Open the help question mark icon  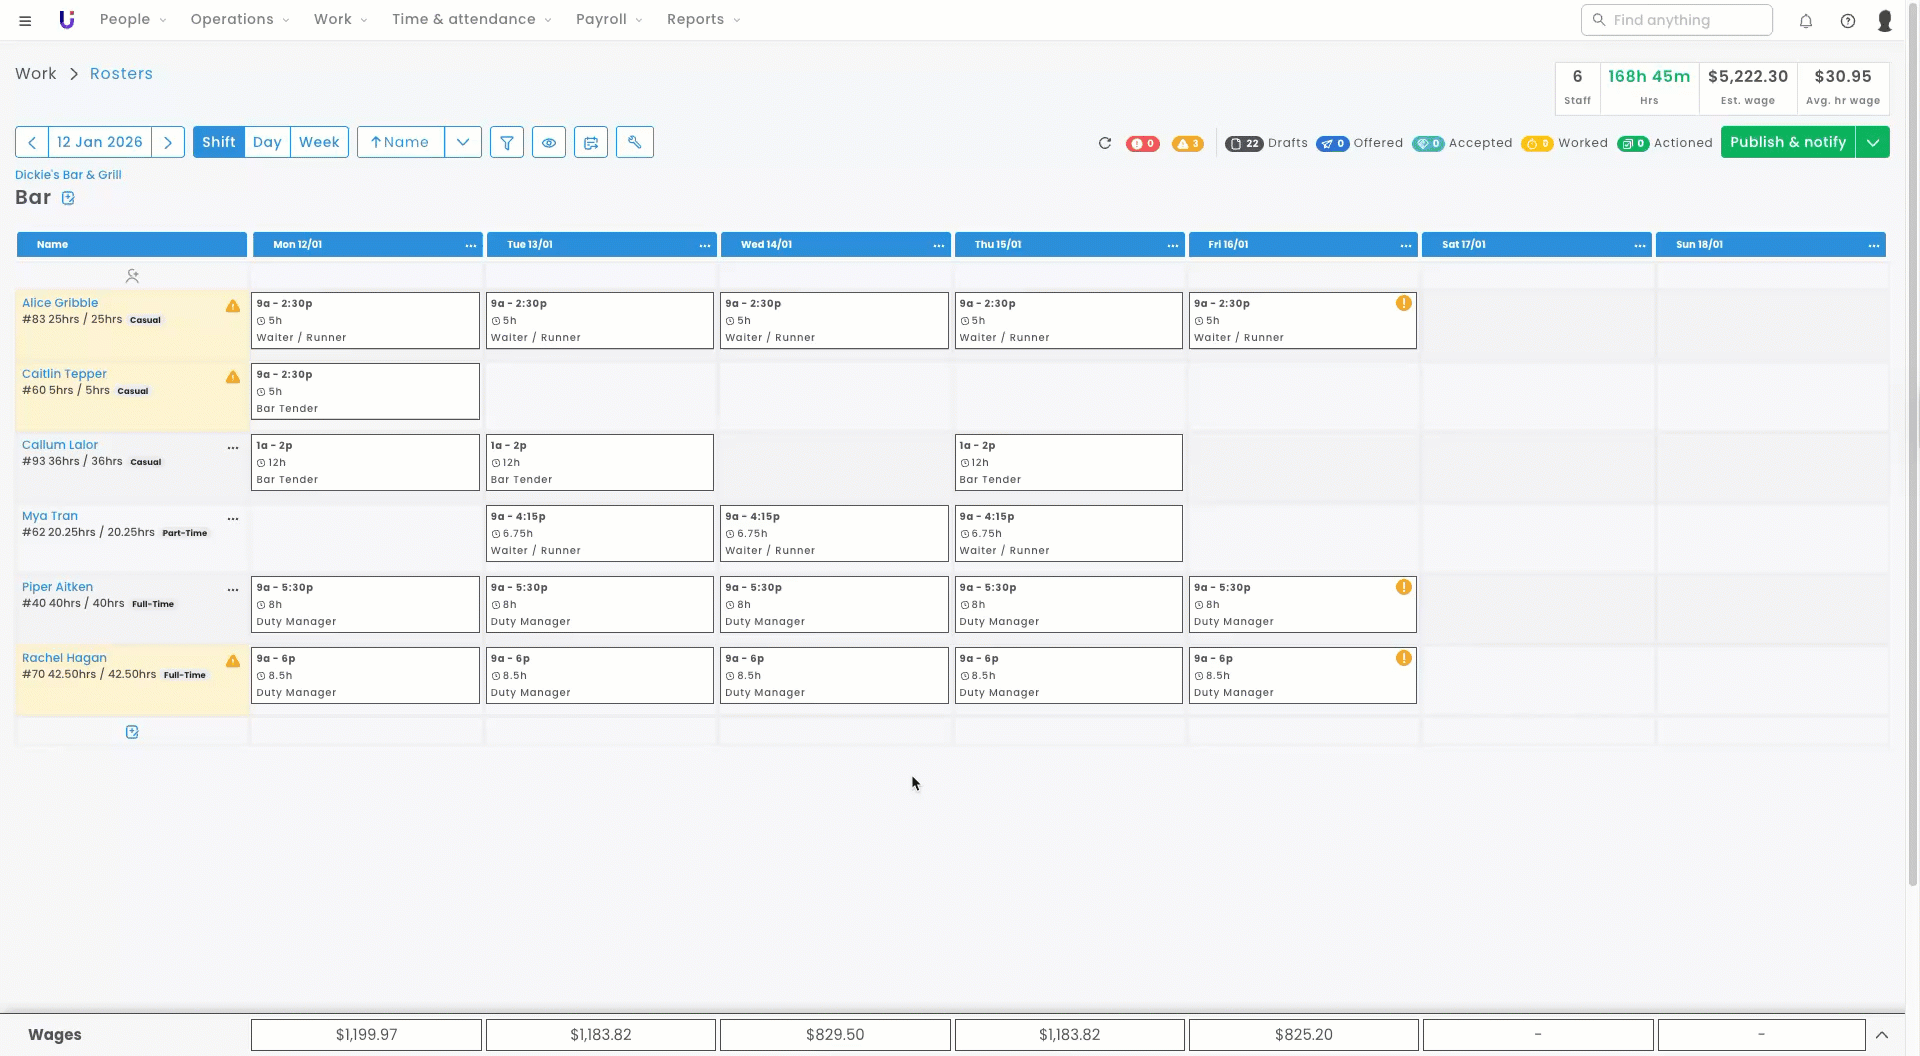(1848, 20)
